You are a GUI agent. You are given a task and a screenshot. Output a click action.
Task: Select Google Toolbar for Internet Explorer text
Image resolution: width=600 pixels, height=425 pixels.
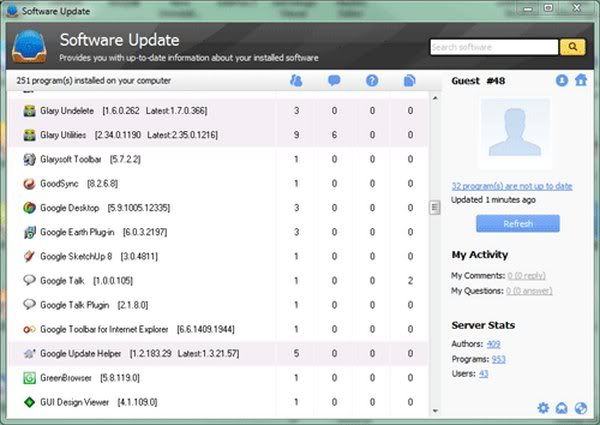137,329
